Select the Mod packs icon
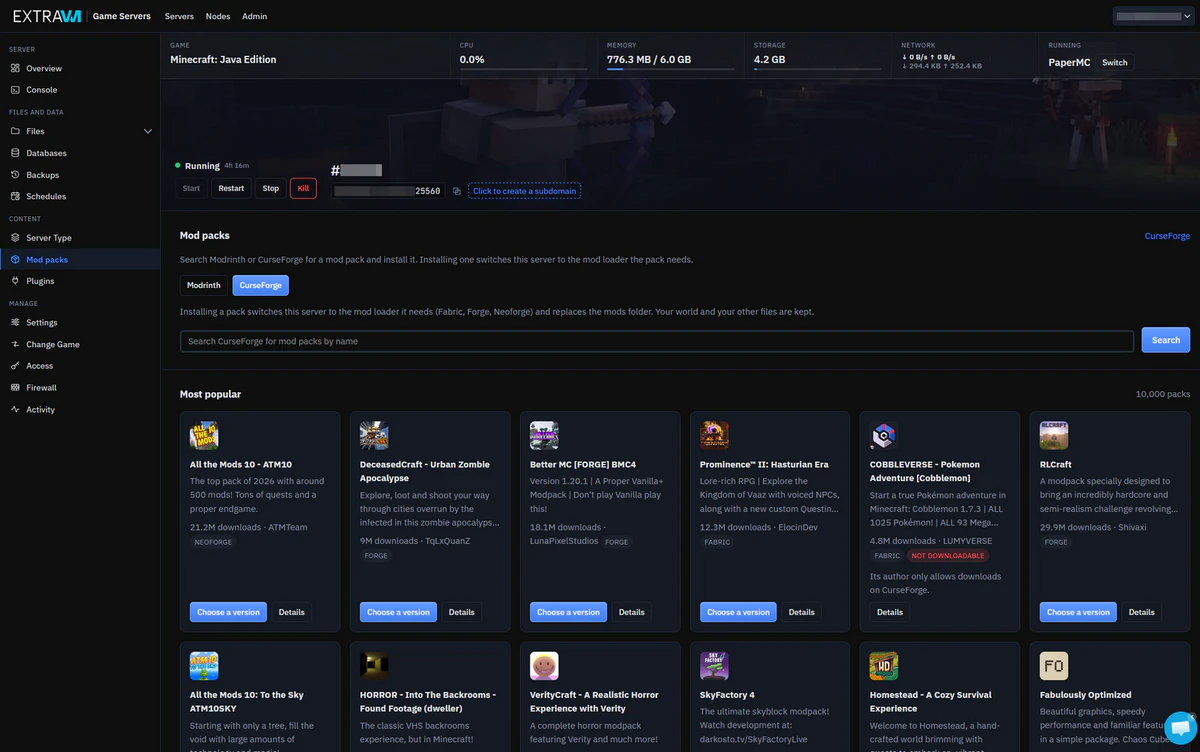This screenshot has height=752, width=1200. click(x=15, y=259)
